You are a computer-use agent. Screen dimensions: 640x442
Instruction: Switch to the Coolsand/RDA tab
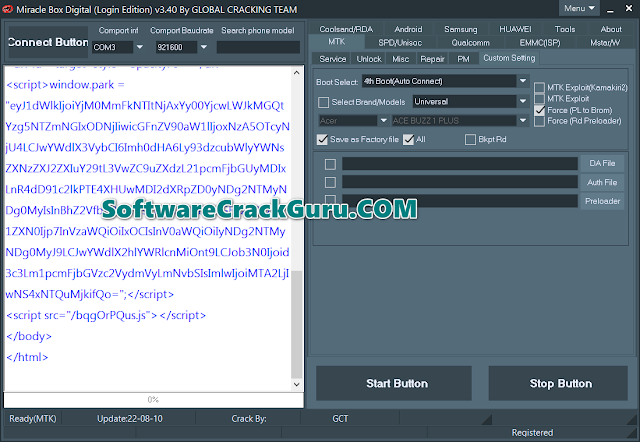click(346, 29)
